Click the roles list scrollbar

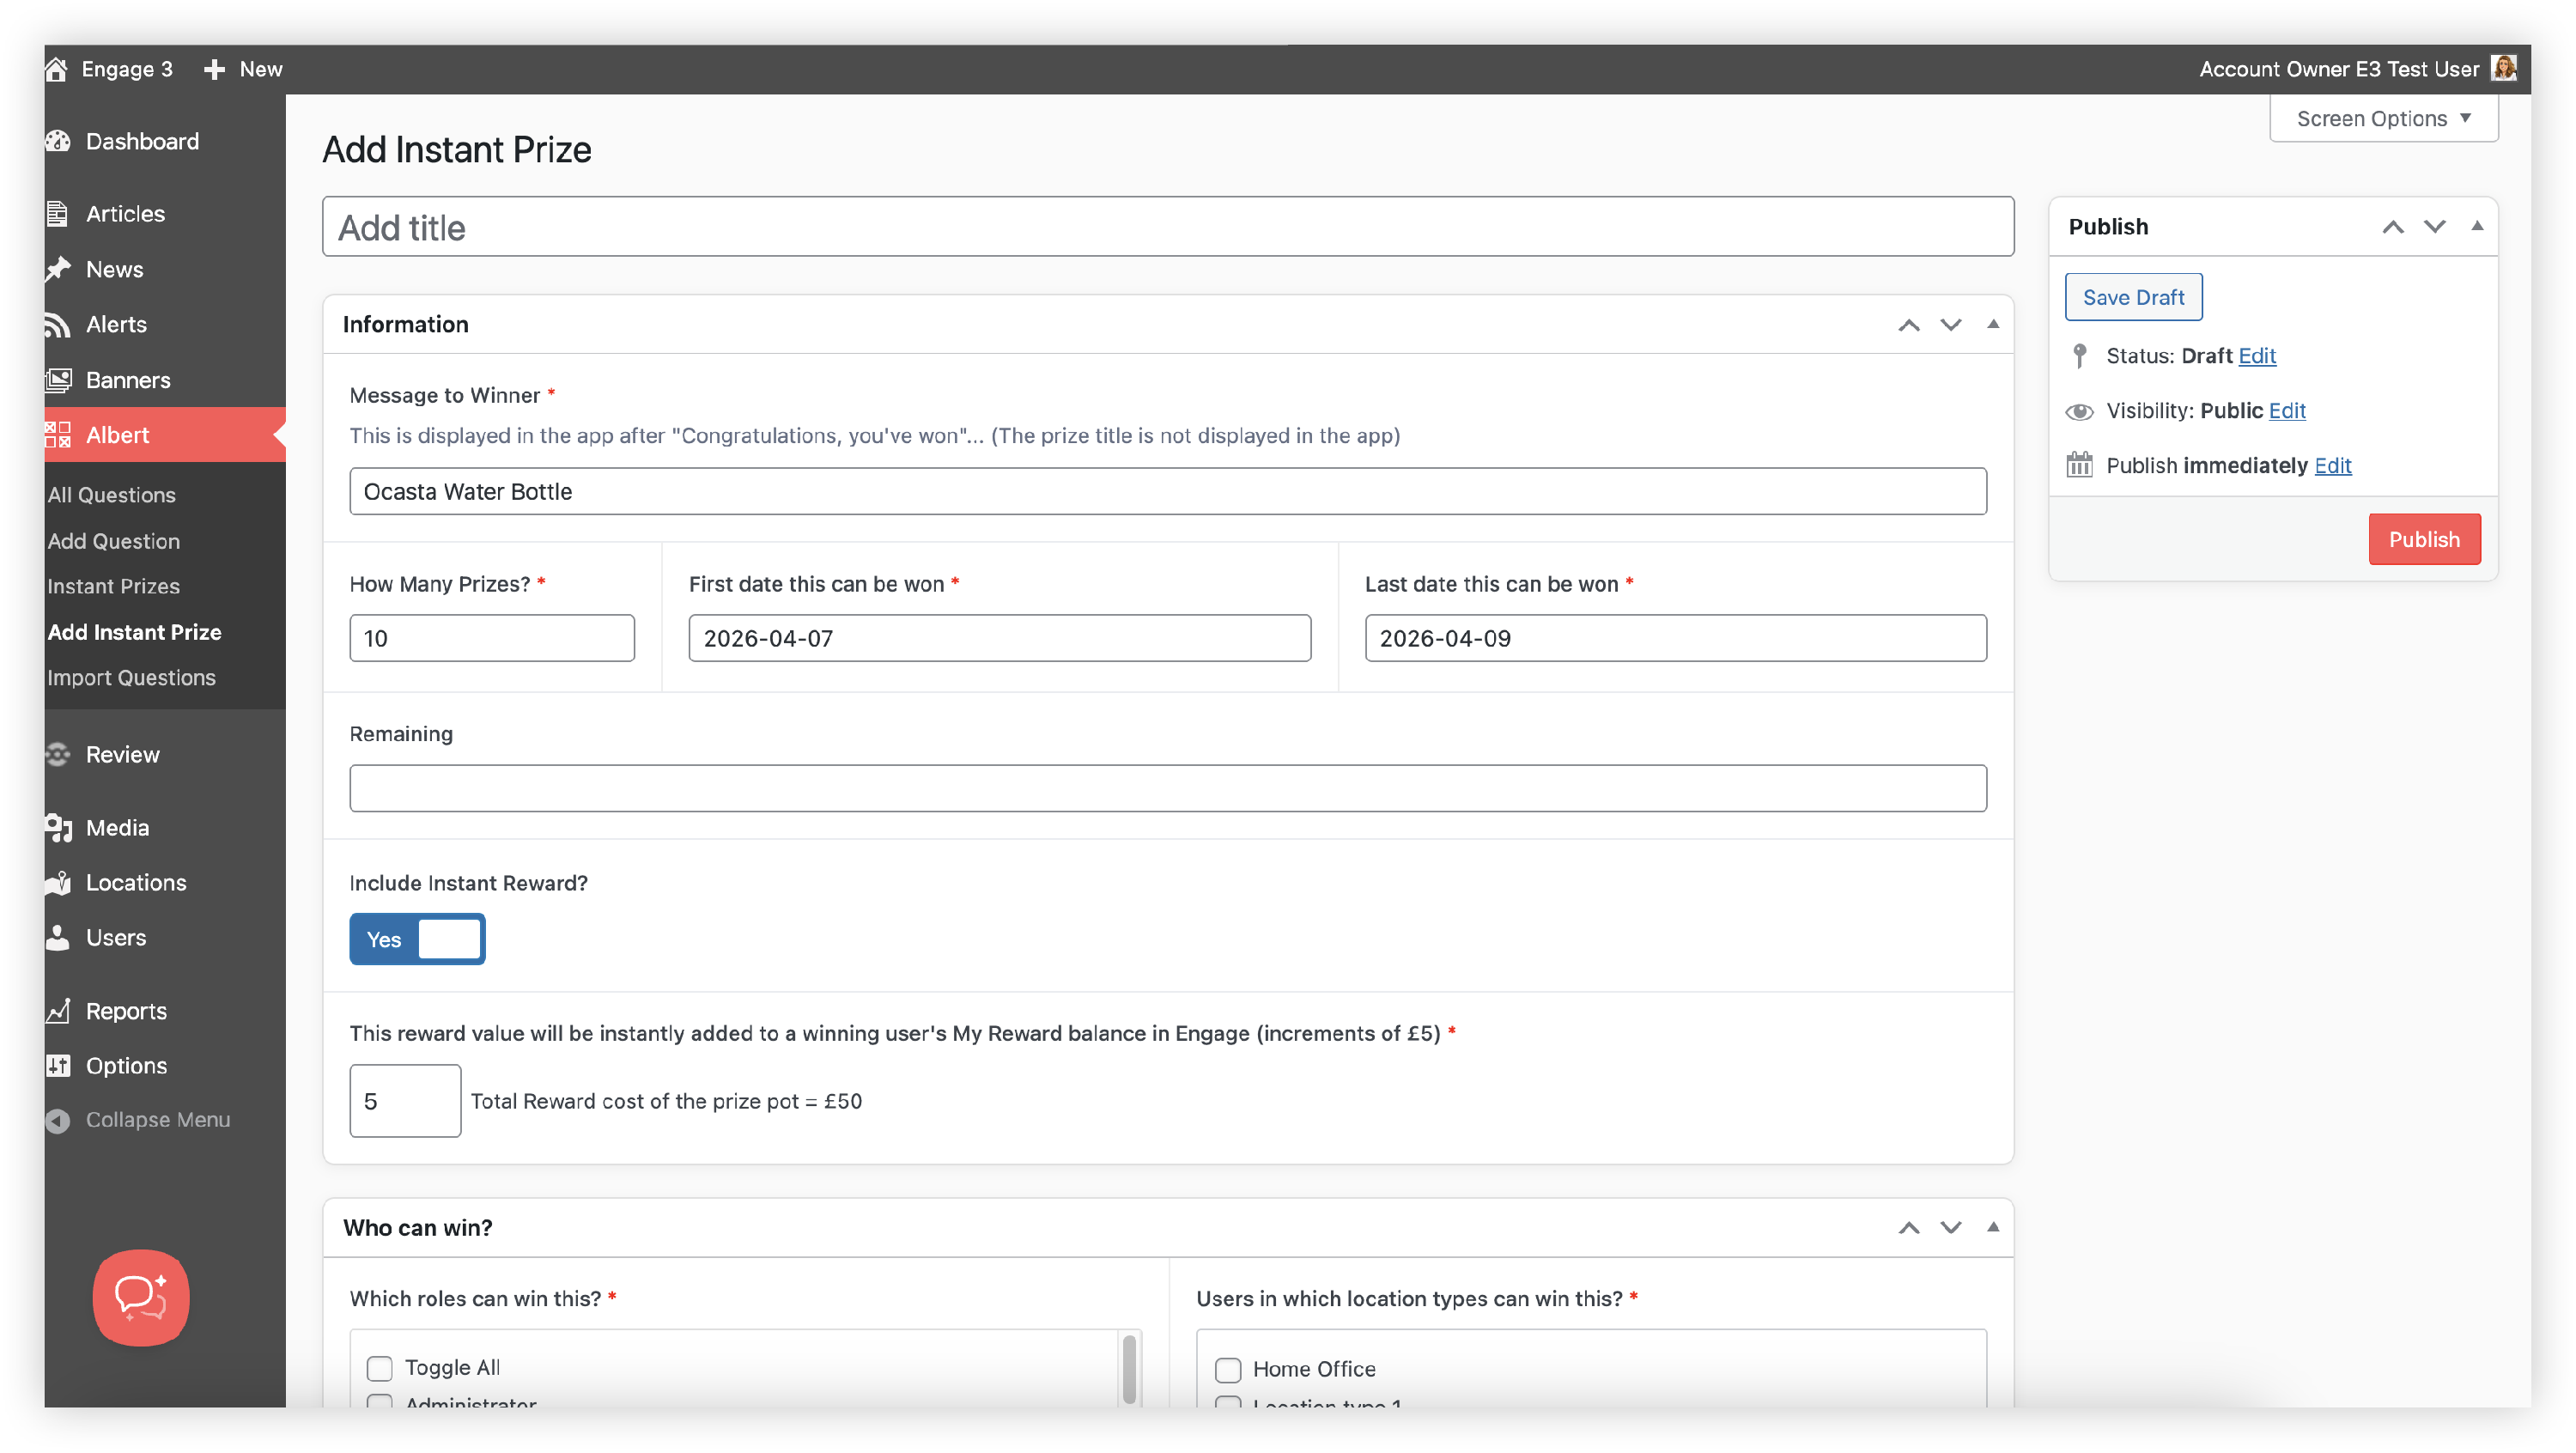tap(1129, 1369)
